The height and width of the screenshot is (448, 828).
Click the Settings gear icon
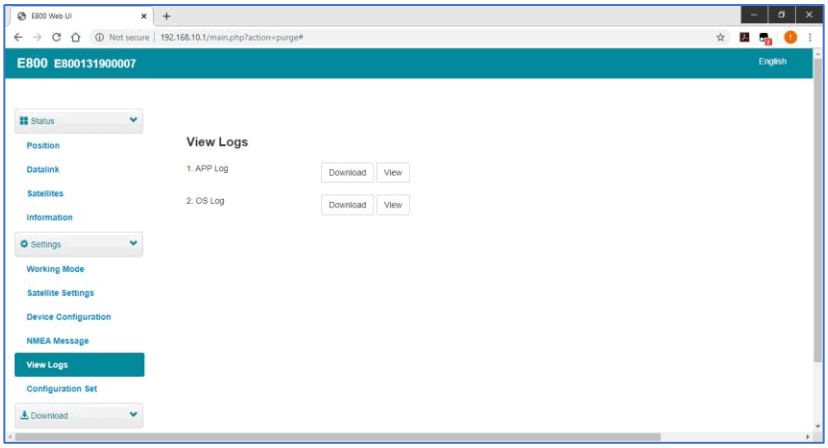tap(24, 244)
